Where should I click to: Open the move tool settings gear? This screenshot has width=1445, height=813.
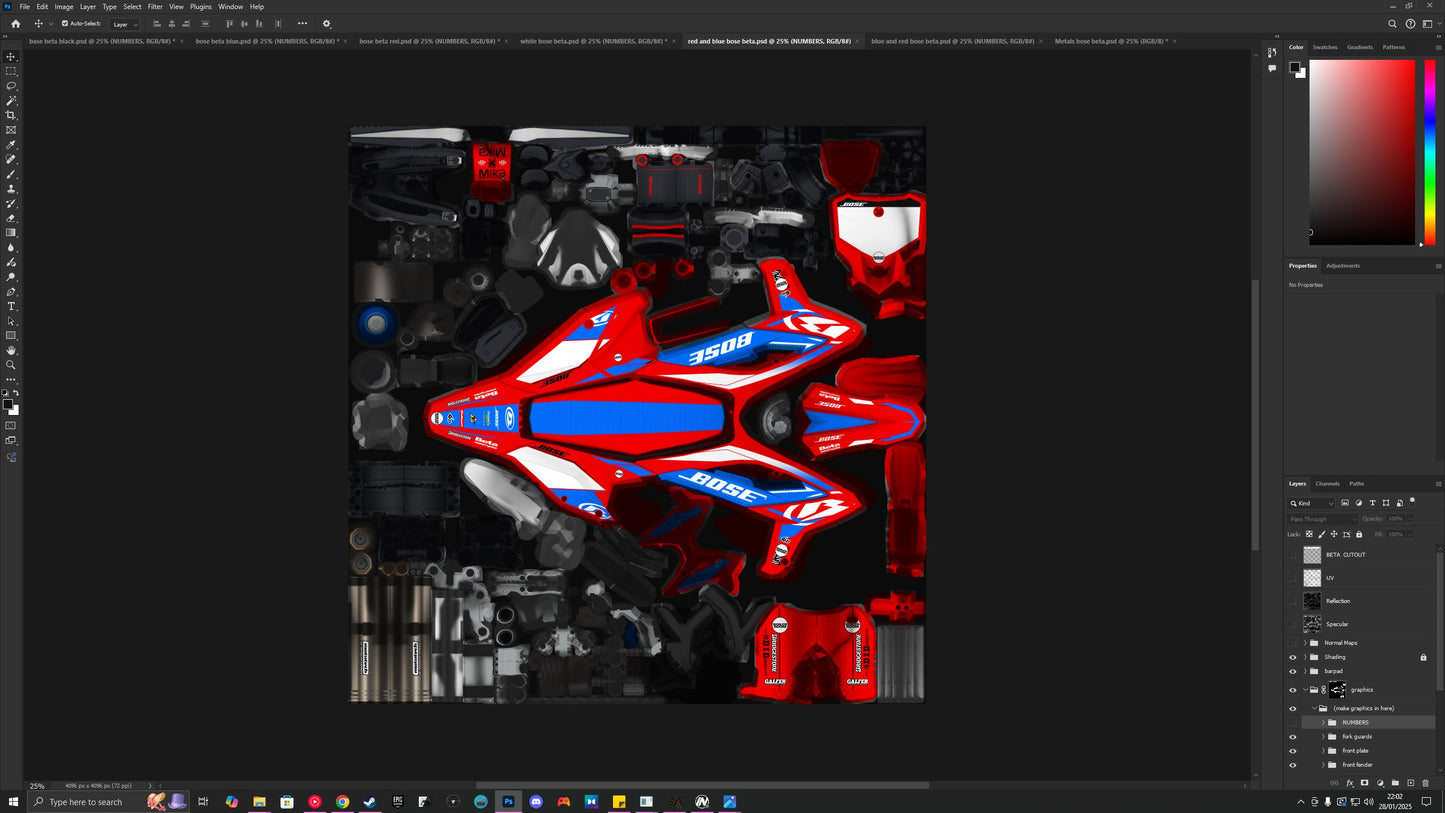[x=326, y=24]
